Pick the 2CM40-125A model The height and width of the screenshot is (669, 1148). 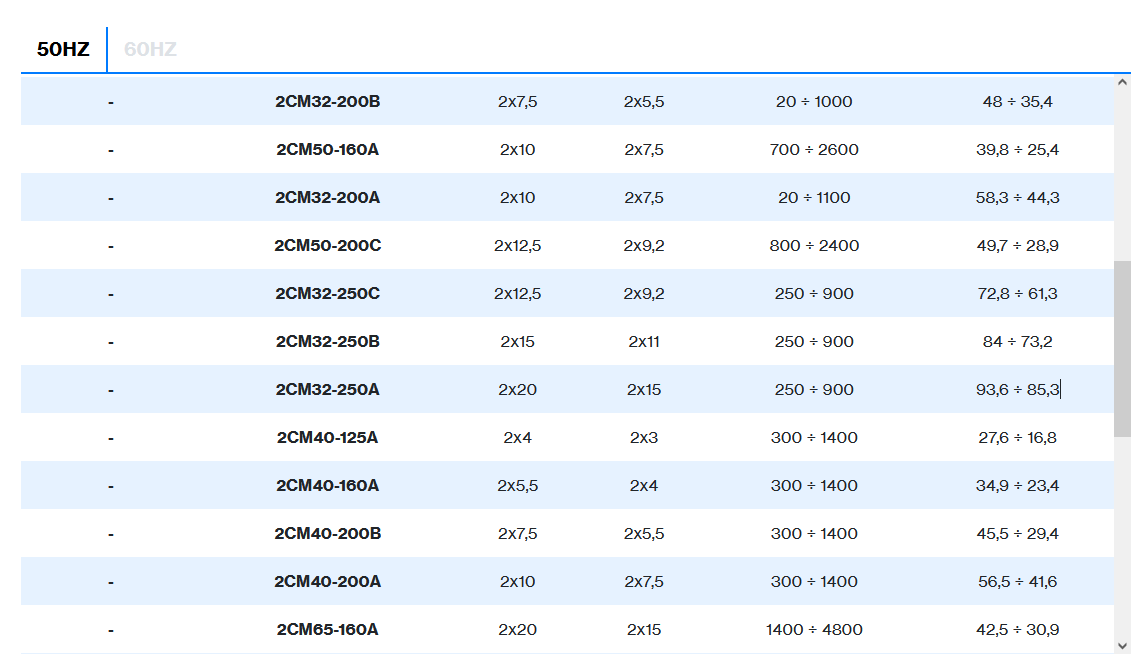(327, 437)
